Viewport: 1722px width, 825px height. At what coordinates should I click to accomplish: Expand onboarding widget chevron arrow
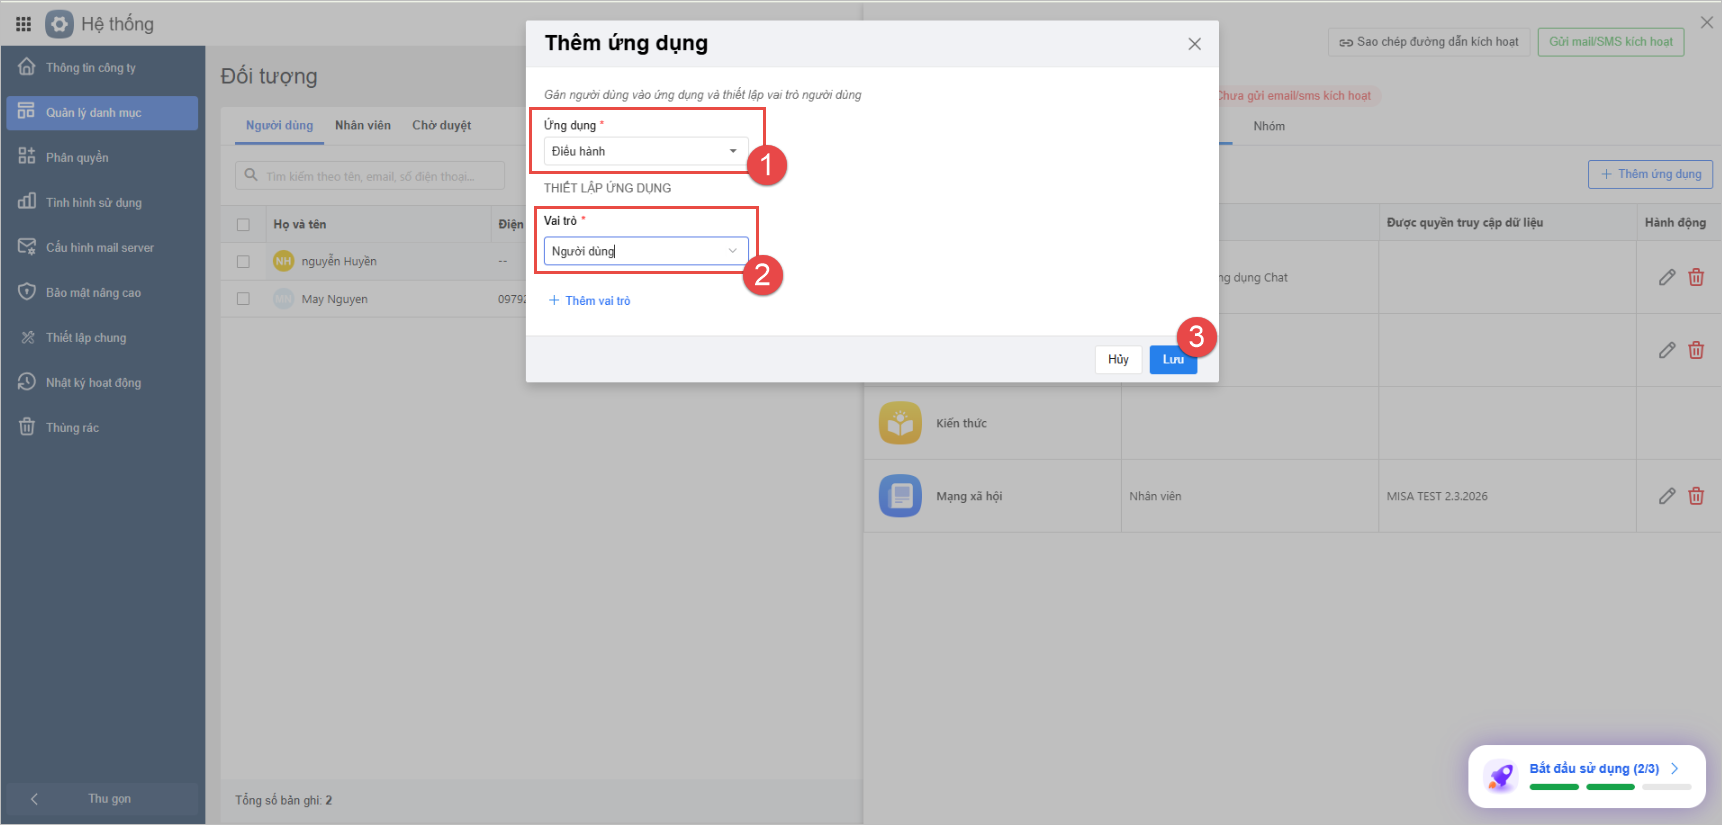[1675, 769]
